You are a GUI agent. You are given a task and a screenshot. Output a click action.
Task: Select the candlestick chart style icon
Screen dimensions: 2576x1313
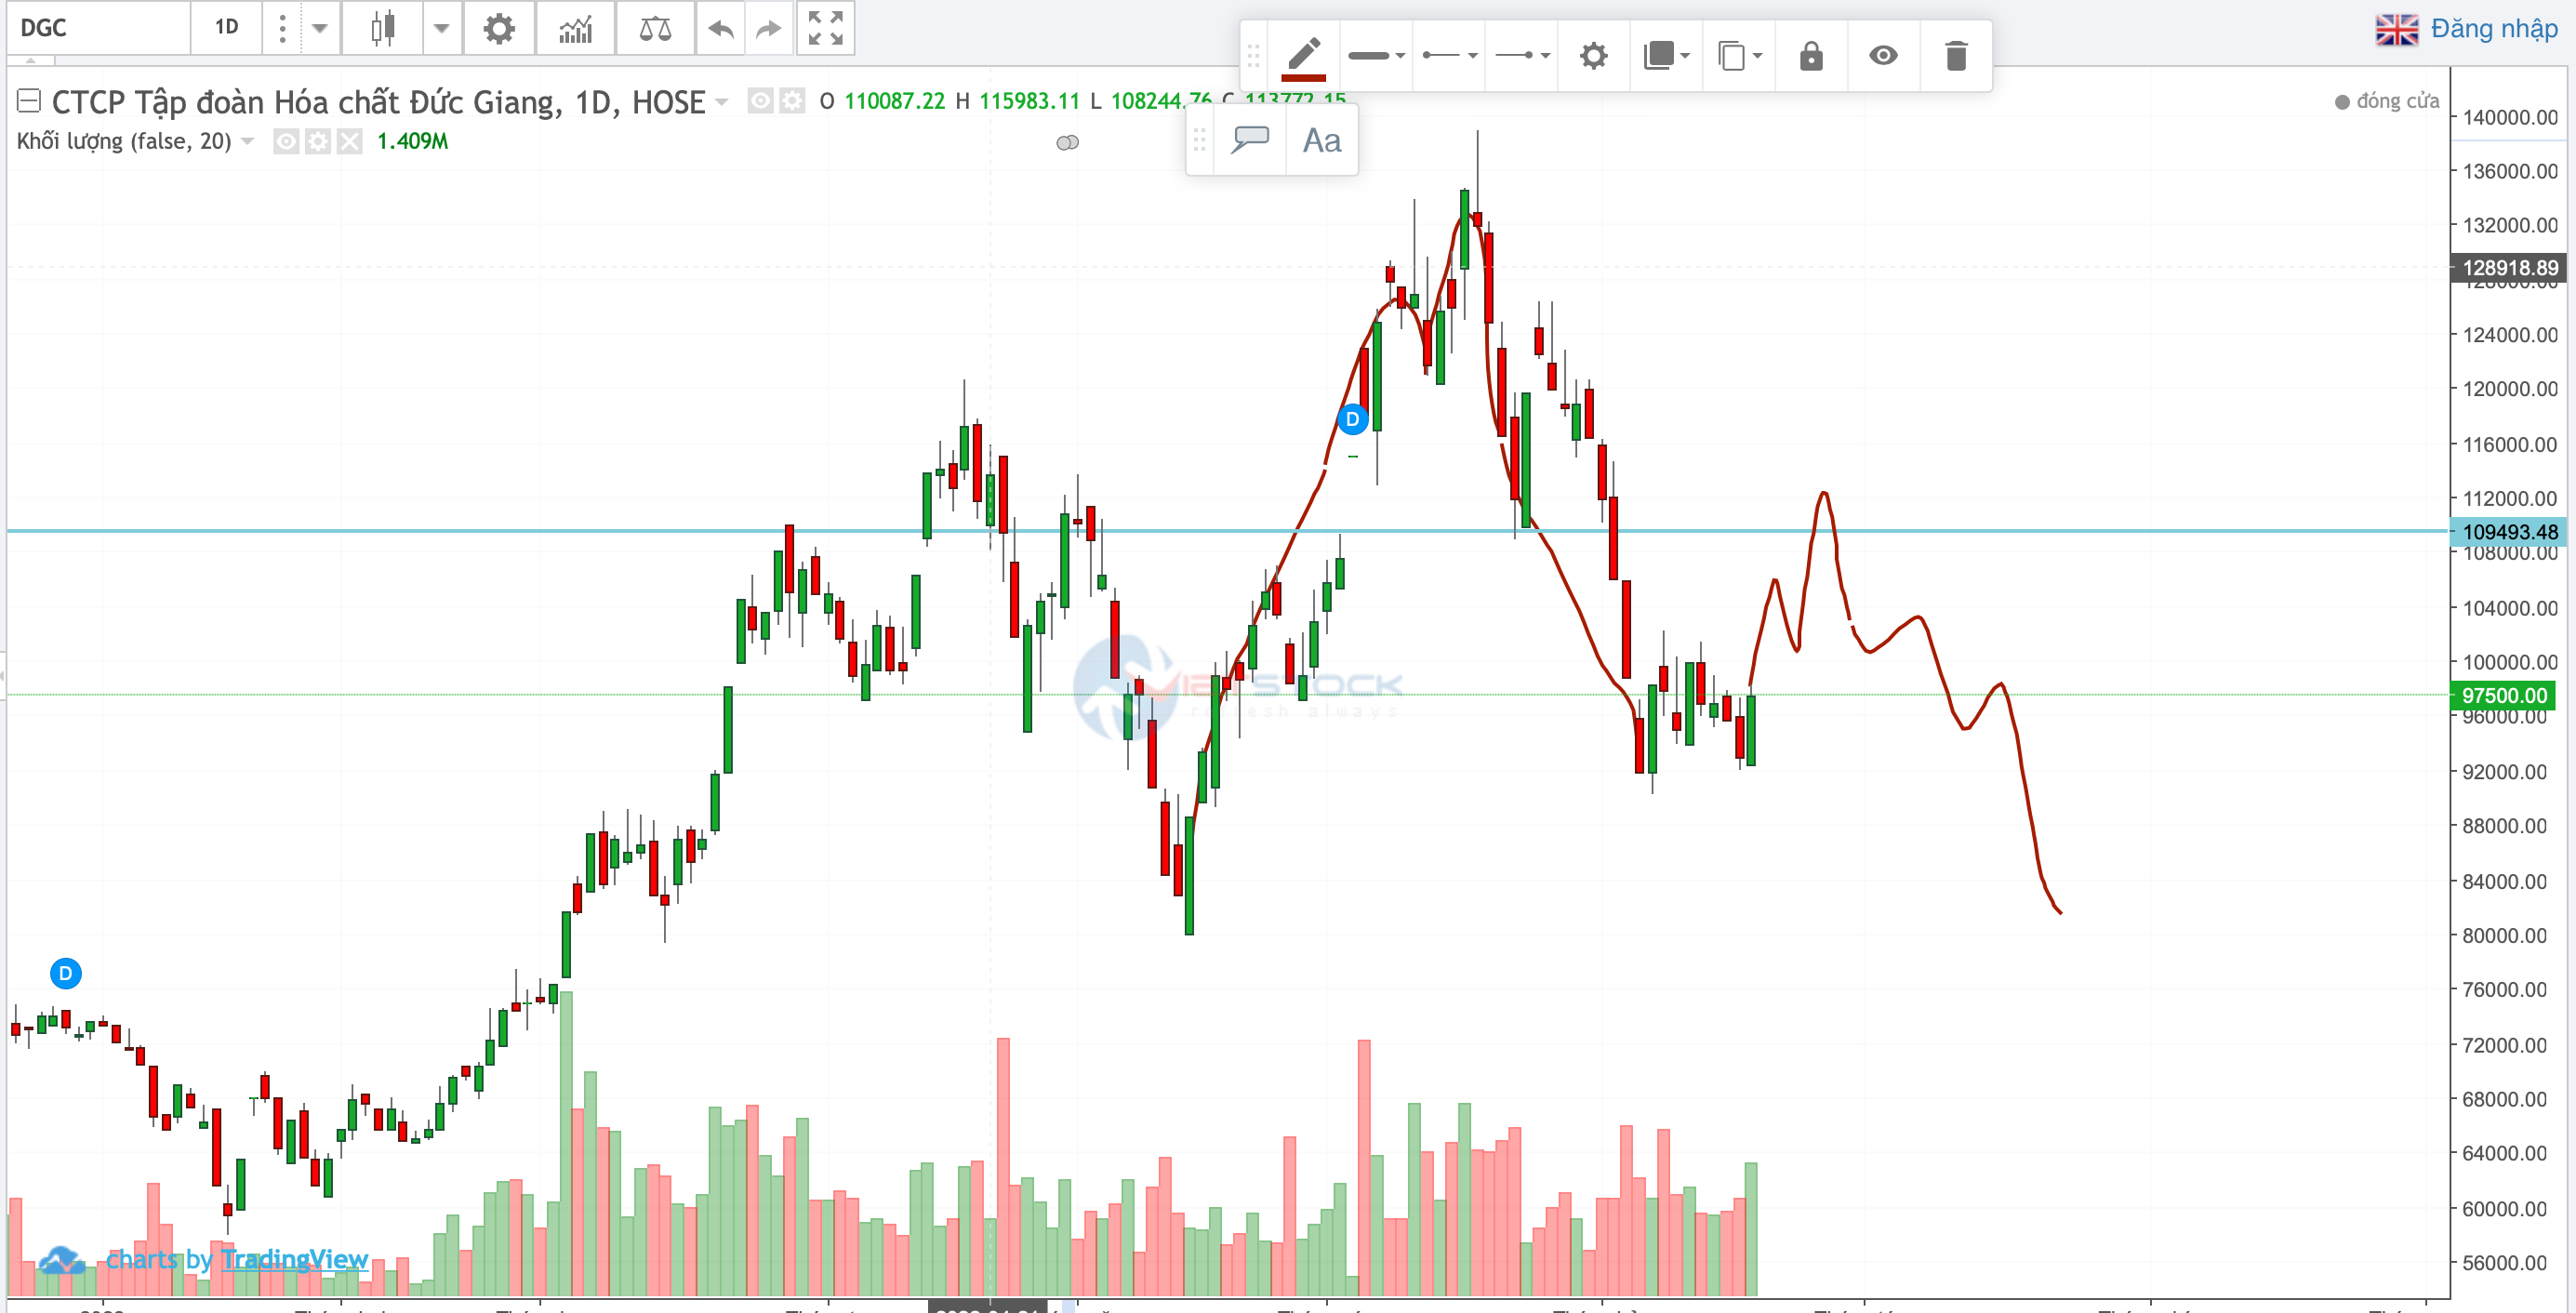(382, 27)
